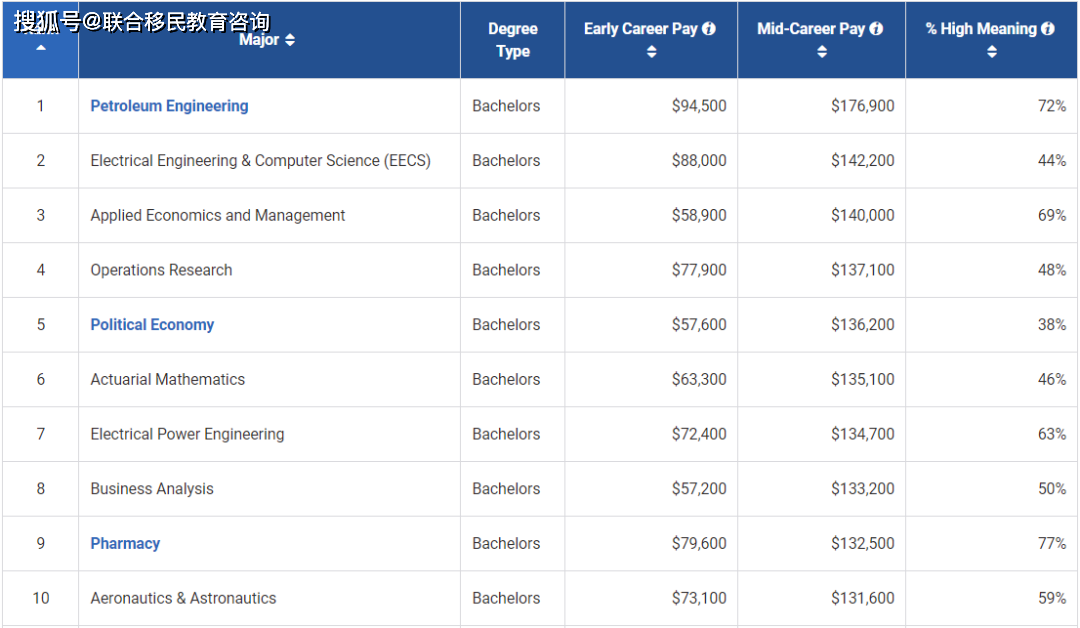The width and height of the screenshot is (1080, 628).
Task: Click the 44% high meaning value
Action: coord(1052,160)
